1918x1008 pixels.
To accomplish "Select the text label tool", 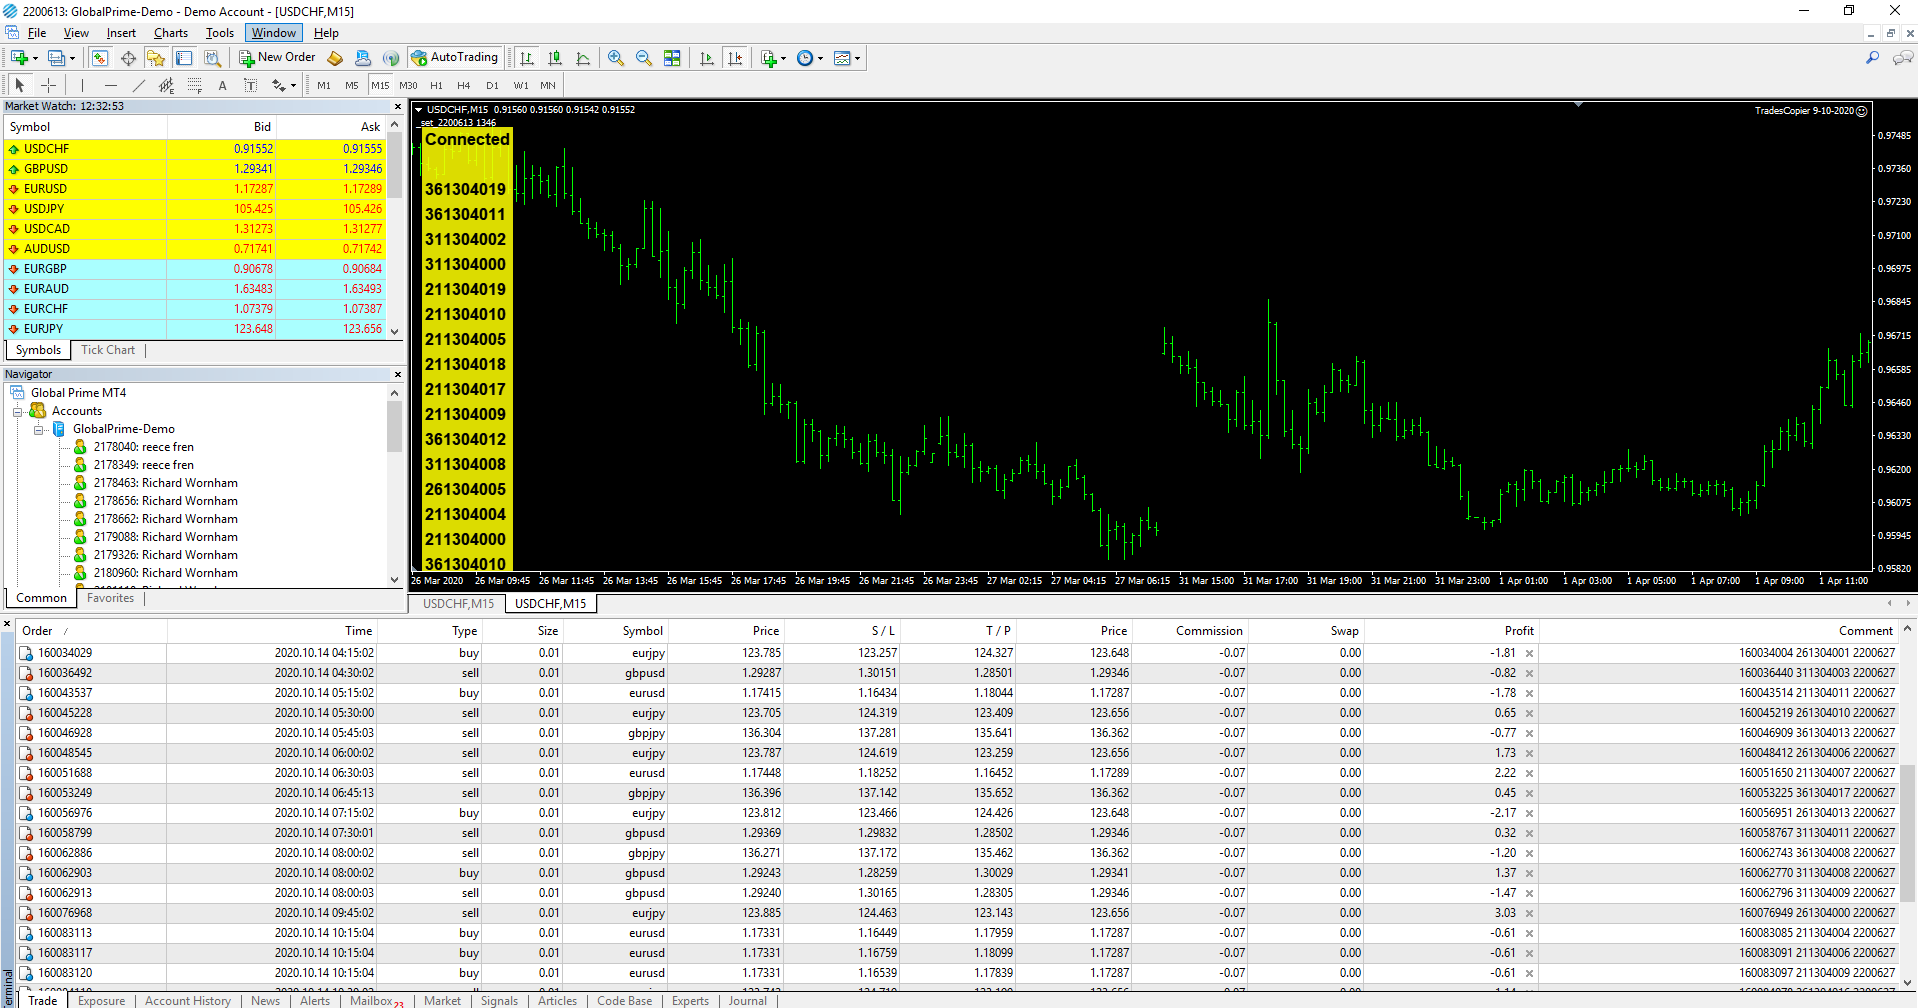I will [250, 85].
